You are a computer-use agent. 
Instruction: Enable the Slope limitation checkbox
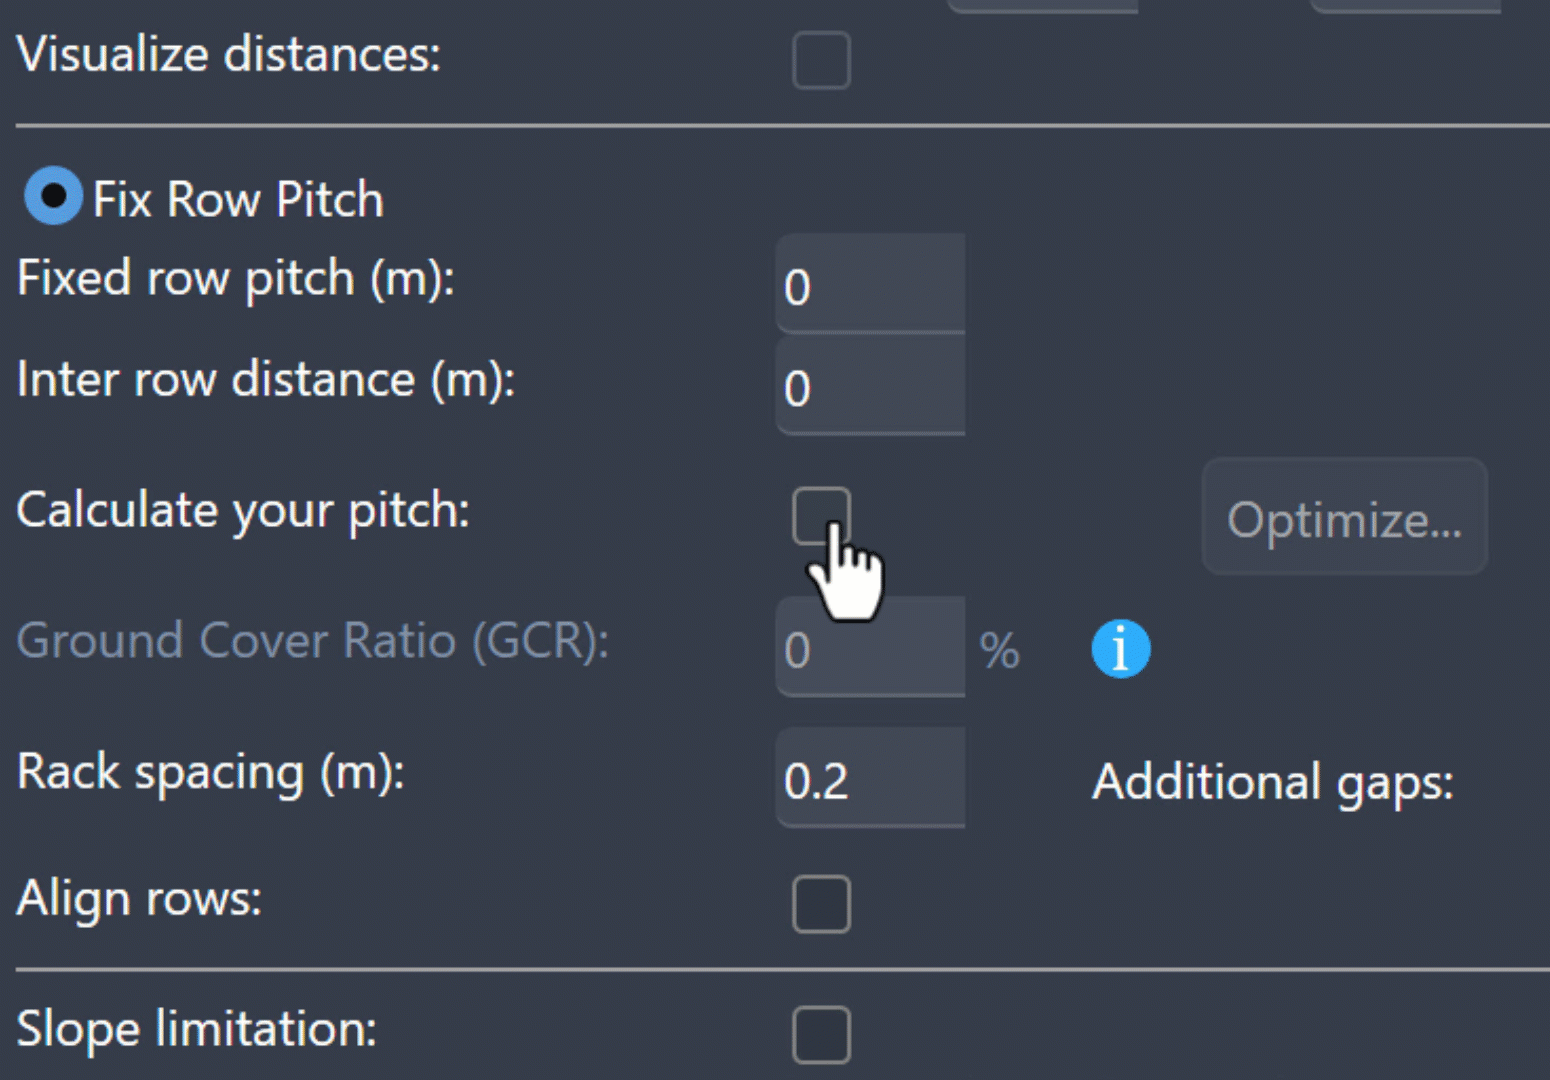821,1034
